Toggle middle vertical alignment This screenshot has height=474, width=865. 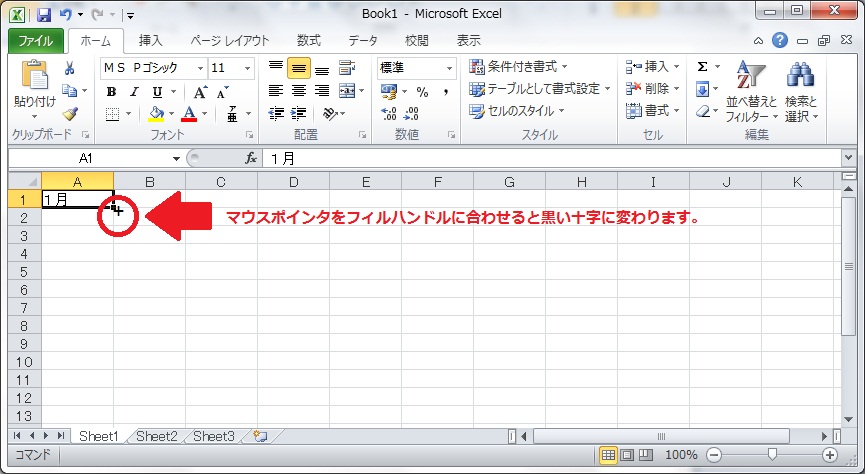pyautogui.click(x=298, y=68)
